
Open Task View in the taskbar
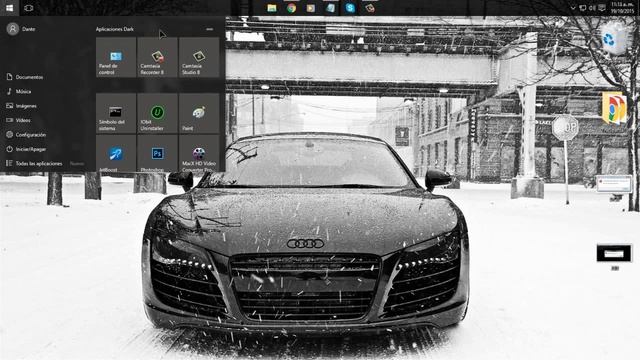(29, 8)
